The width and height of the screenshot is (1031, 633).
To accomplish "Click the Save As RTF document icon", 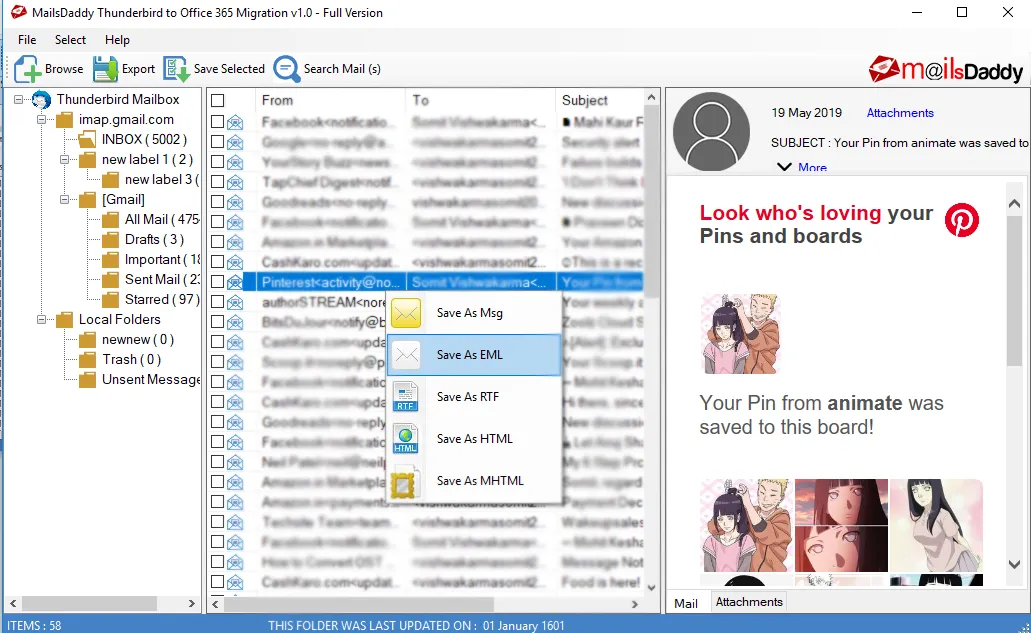I will [405, 397].
